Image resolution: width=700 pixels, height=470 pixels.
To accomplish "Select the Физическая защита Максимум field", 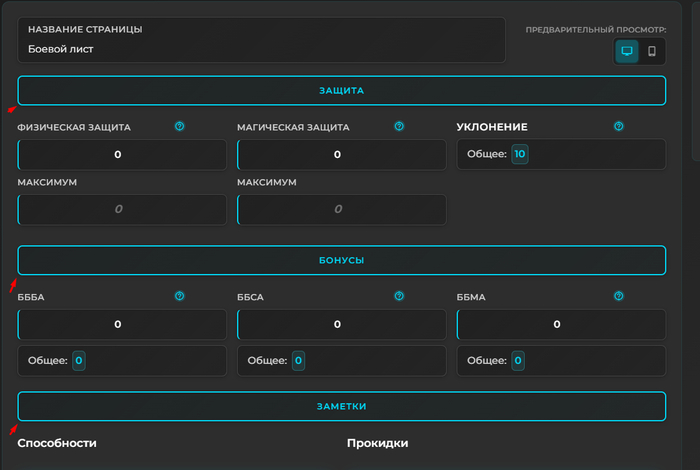I will point(122,209).
